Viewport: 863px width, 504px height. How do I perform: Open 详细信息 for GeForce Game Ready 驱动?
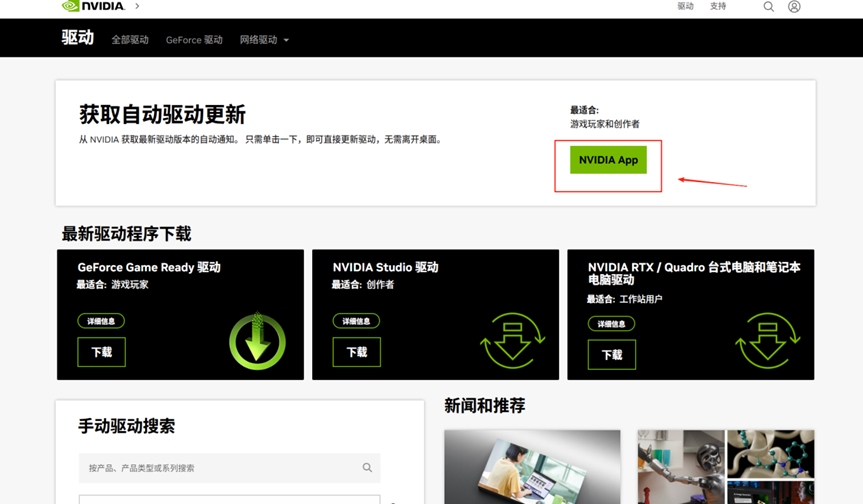tap(101, 321)
